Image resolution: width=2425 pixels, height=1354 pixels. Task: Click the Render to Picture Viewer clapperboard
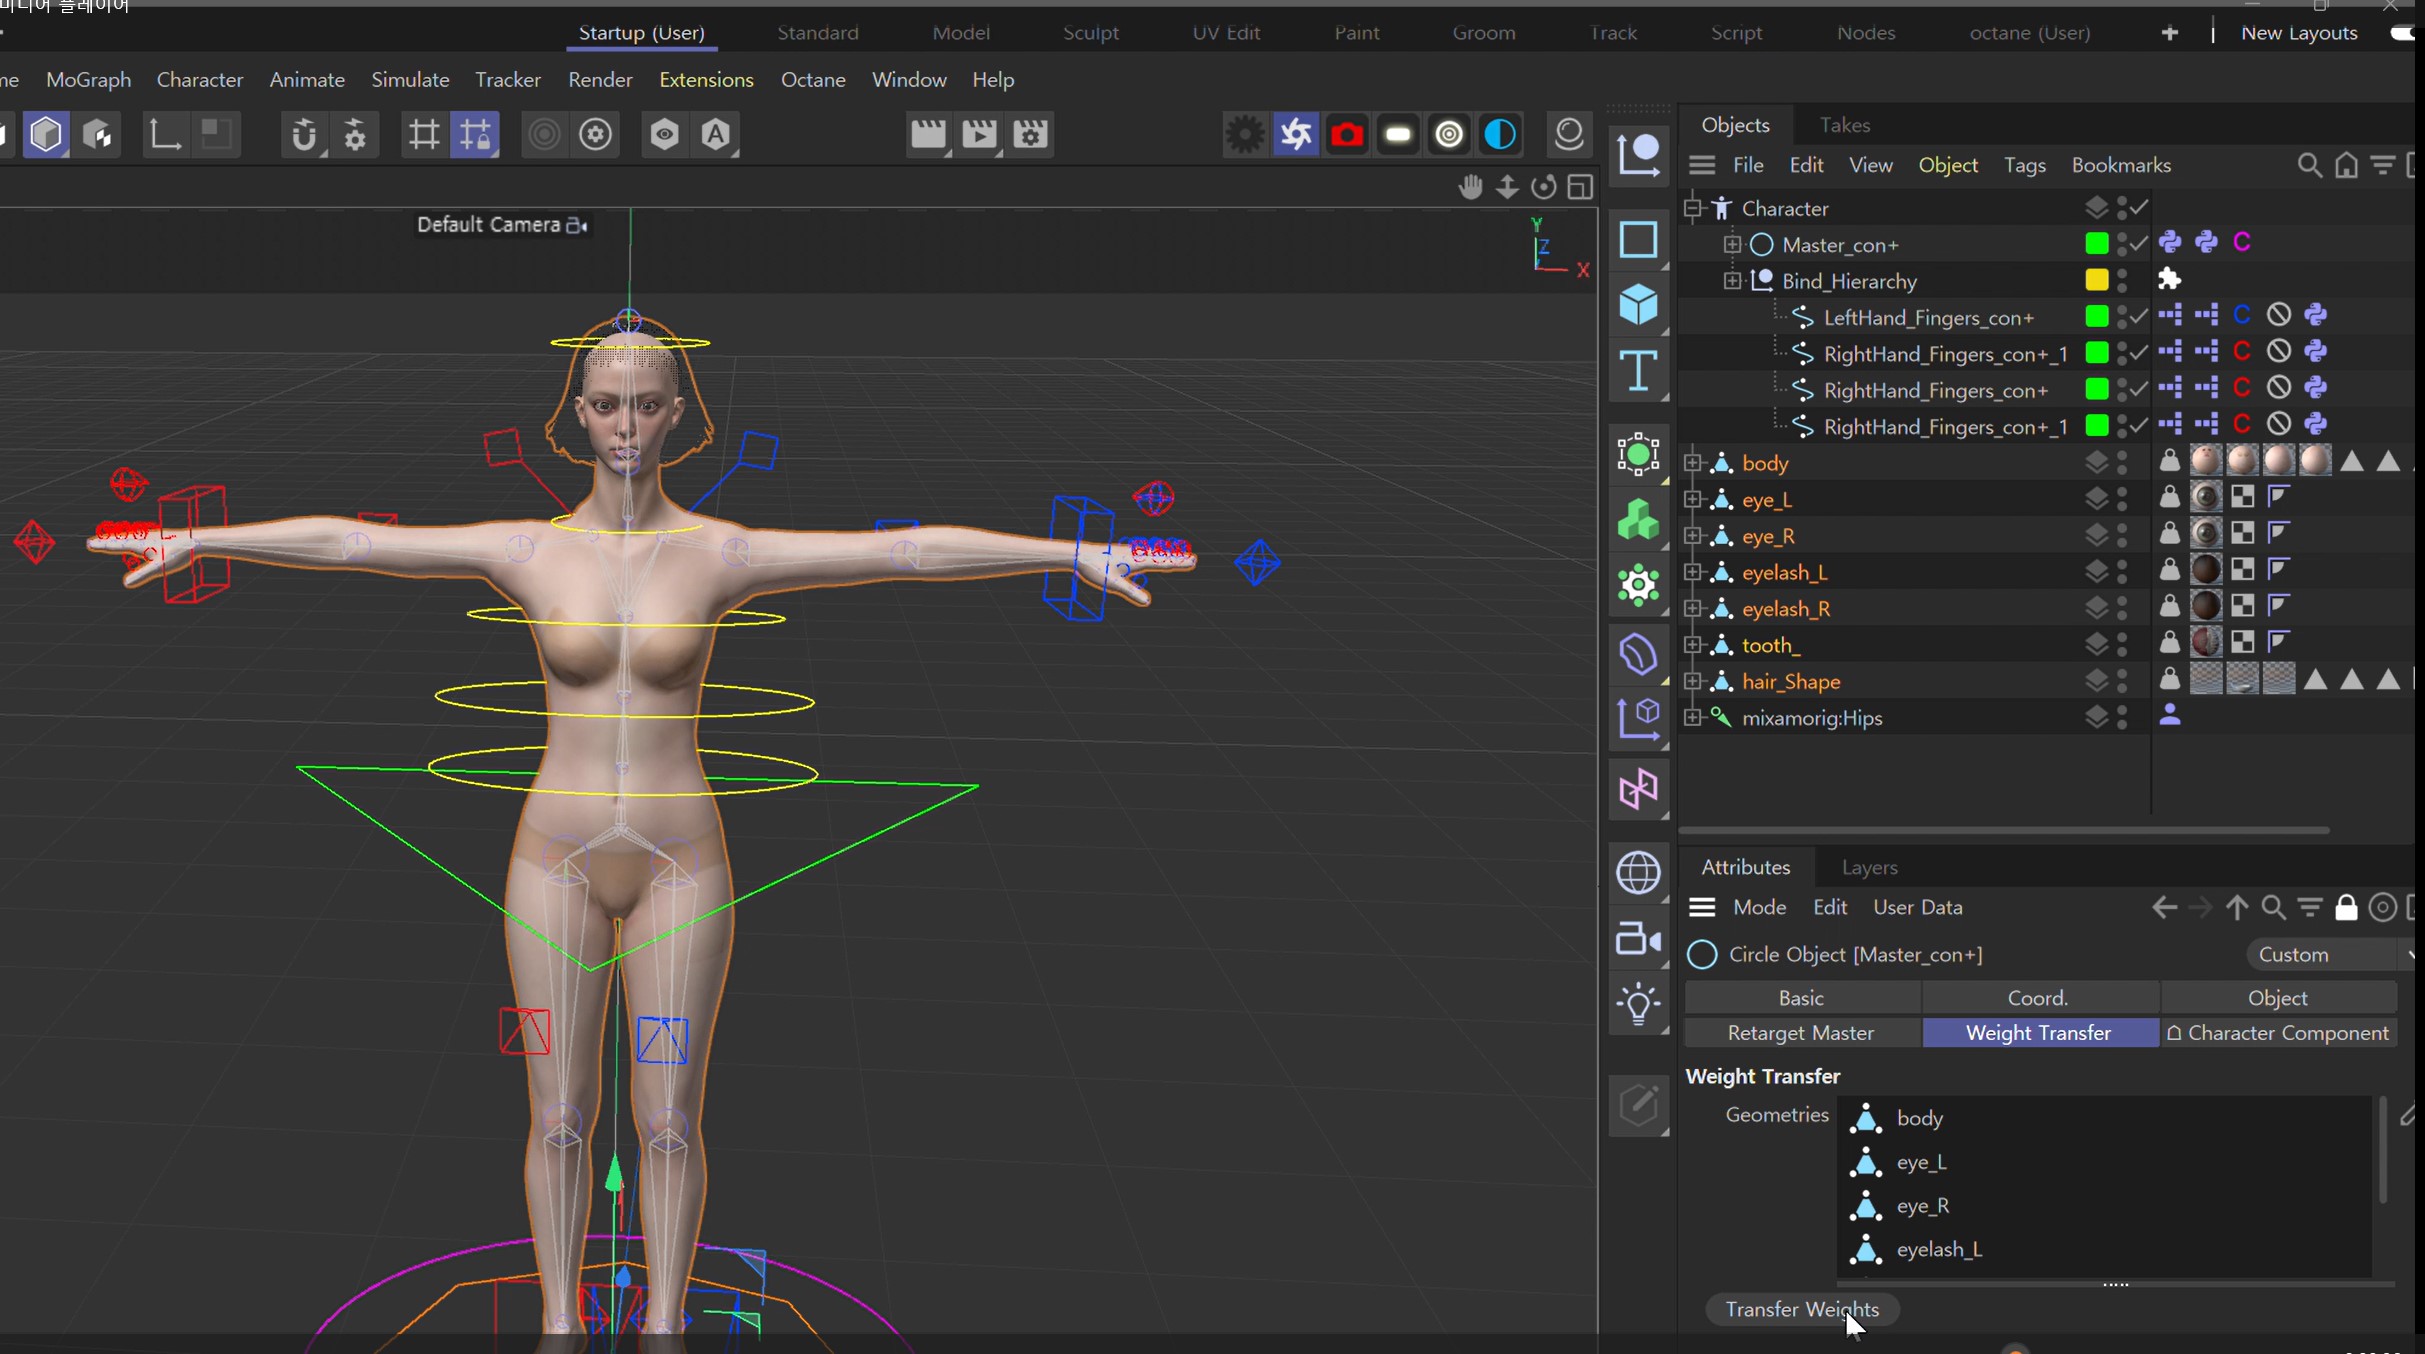[979, 134]
